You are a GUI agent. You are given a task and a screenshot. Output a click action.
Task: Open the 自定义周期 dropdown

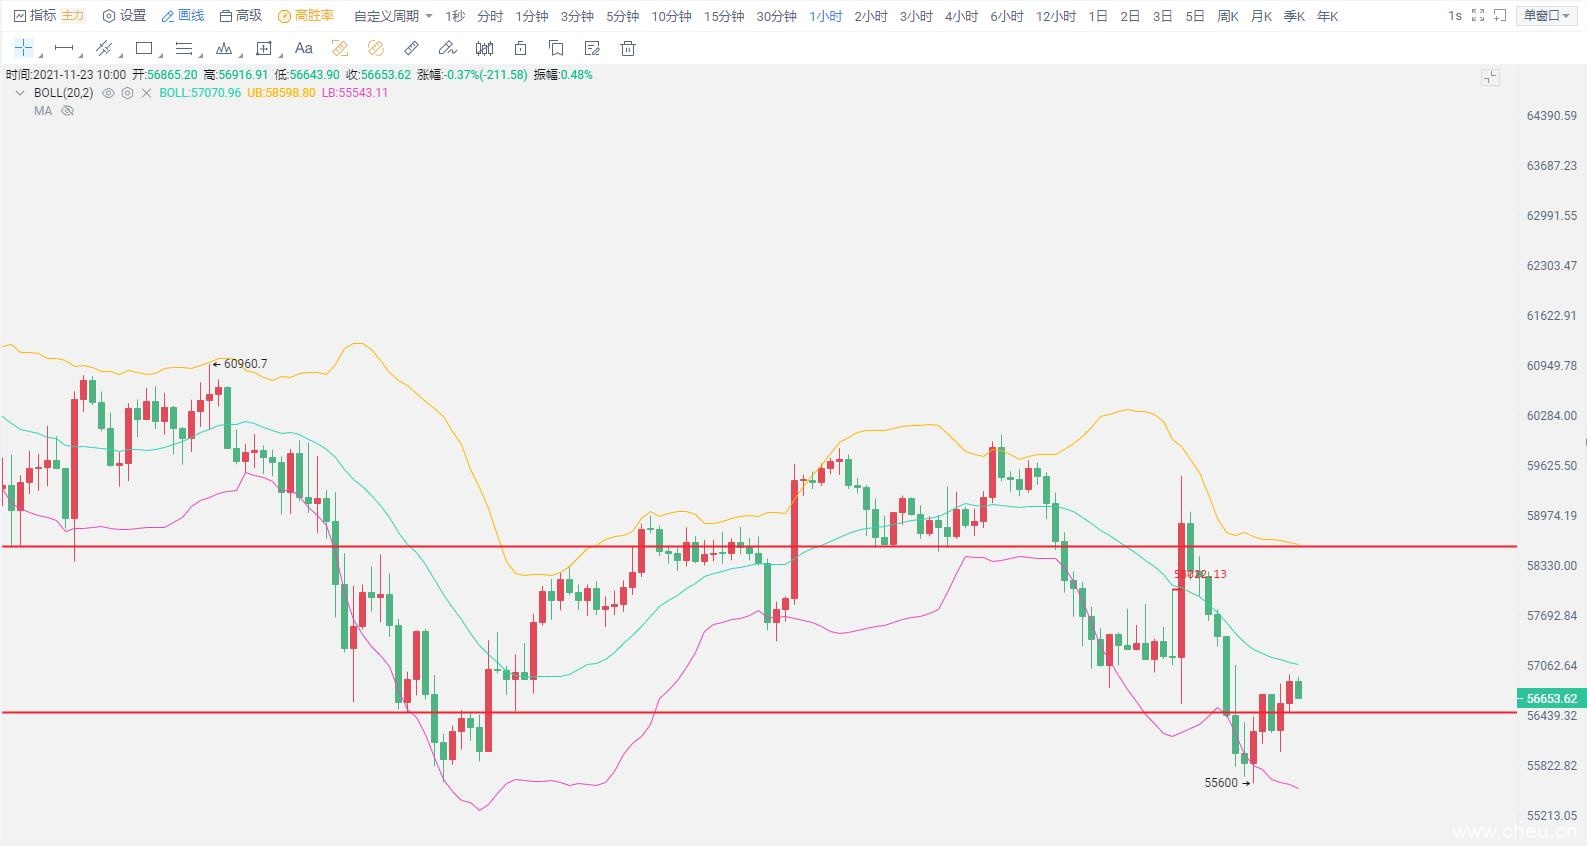tap(393, 16)
